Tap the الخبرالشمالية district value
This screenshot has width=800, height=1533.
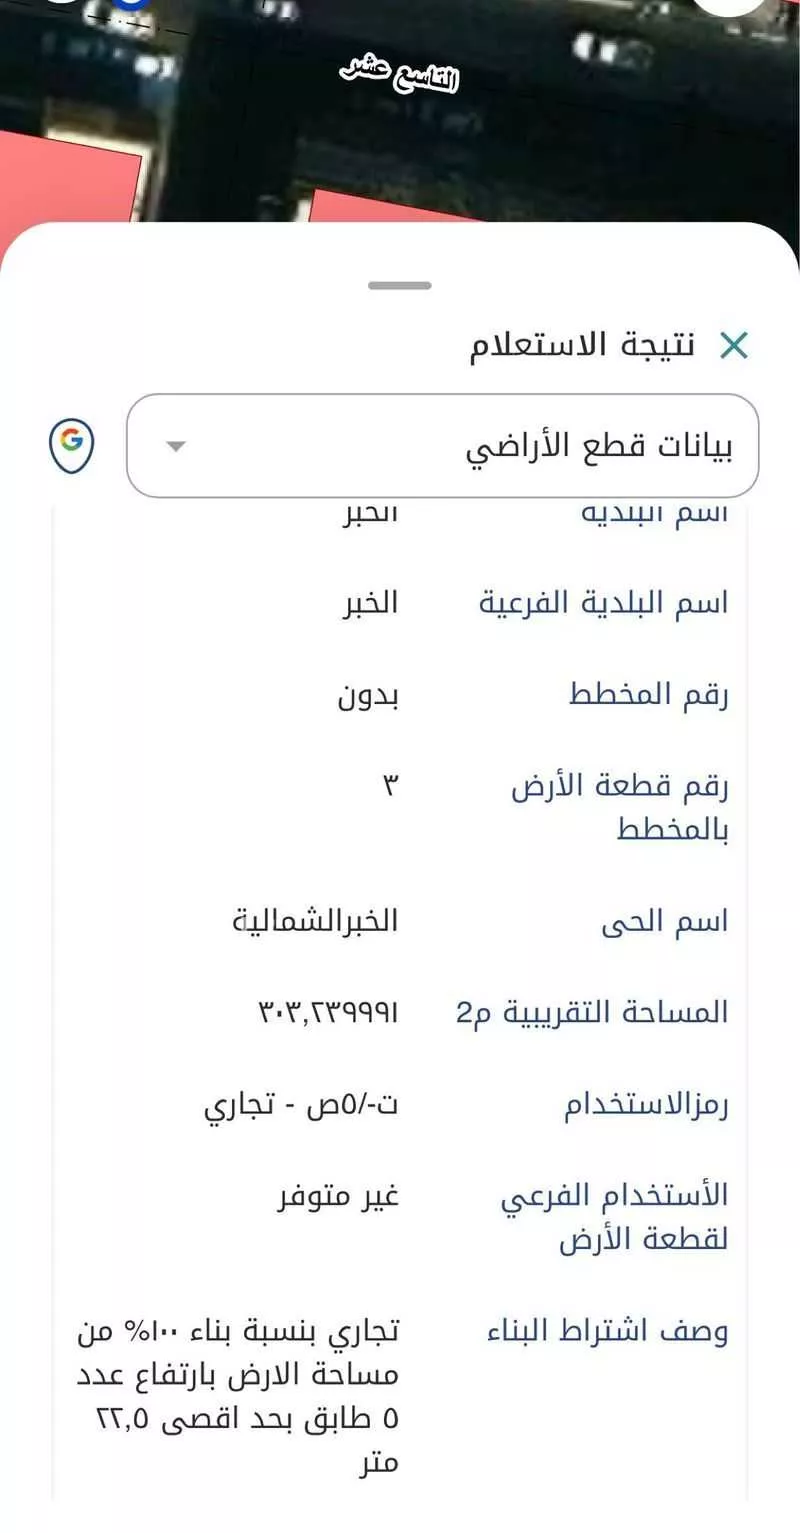pos(318,921)
